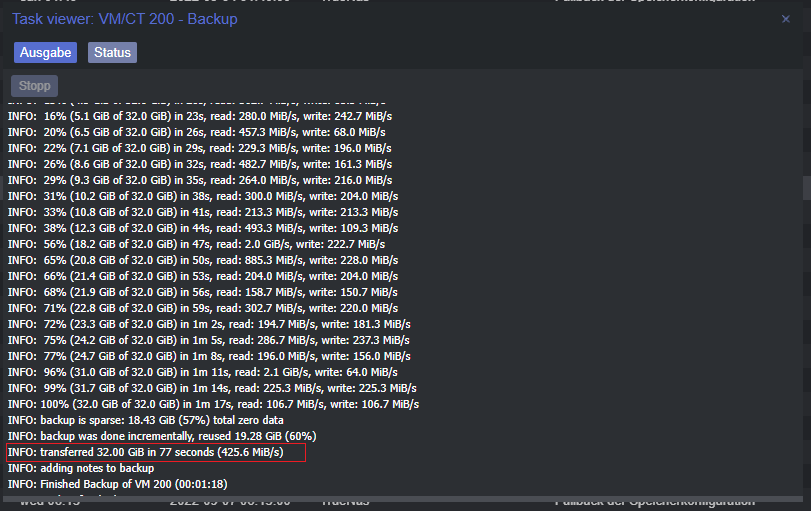Viewport: 811px width, 511px height.
Task: Select the log line starting 26% (8.6 GiB
Action: click(x=200, y=164)
